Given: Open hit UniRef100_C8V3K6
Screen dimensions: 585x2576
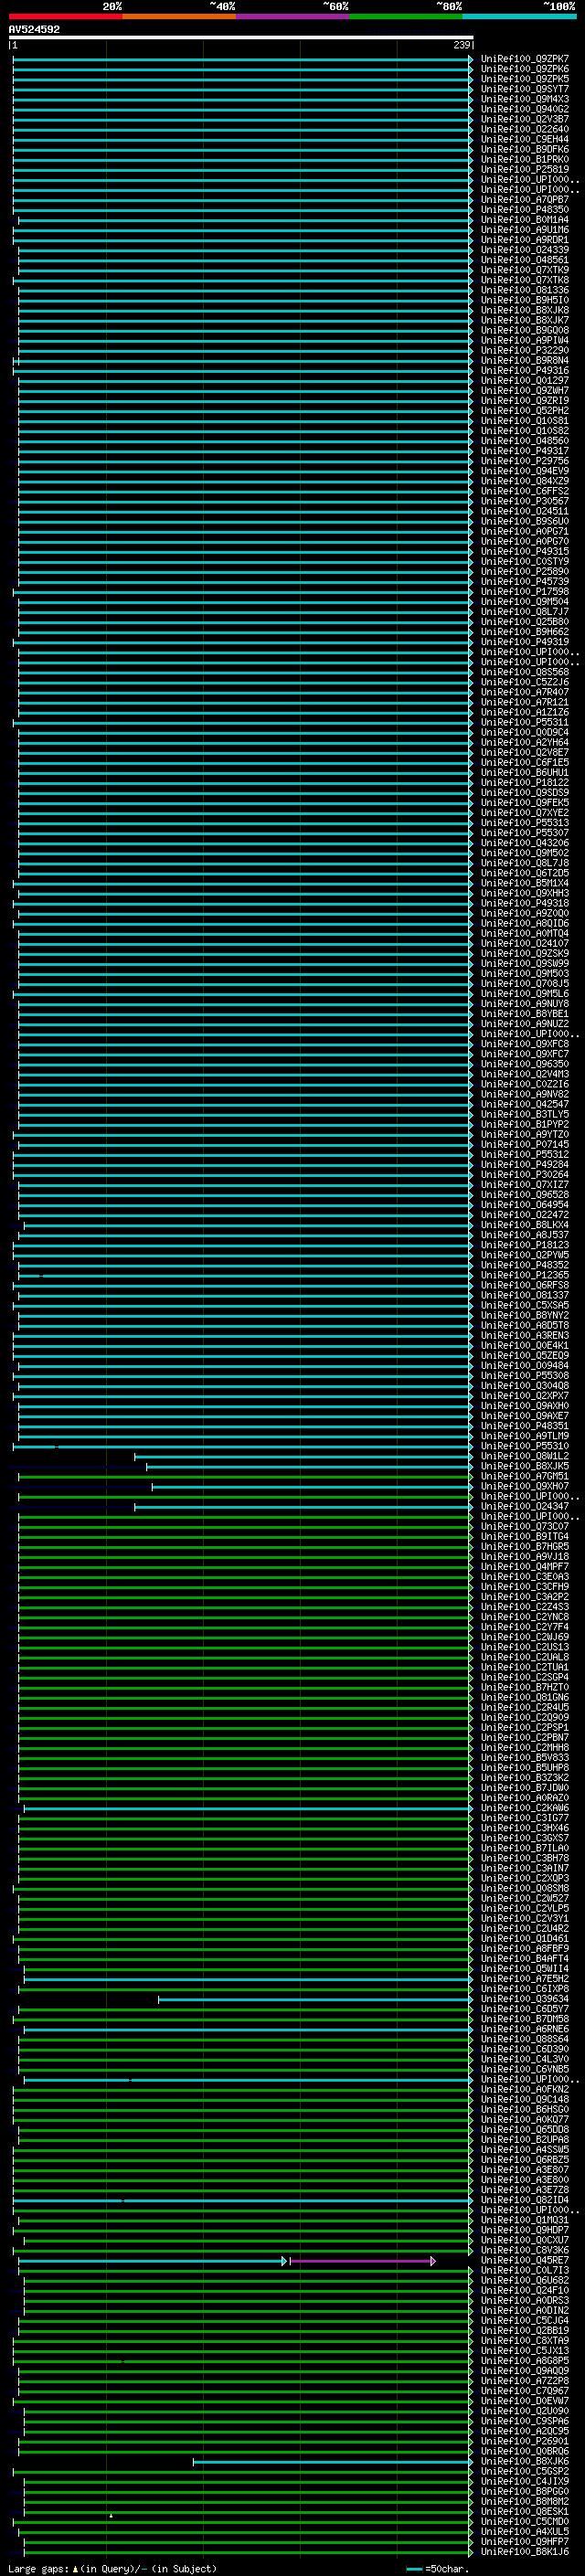Looking at the screenshot, I should (525, 2250).
